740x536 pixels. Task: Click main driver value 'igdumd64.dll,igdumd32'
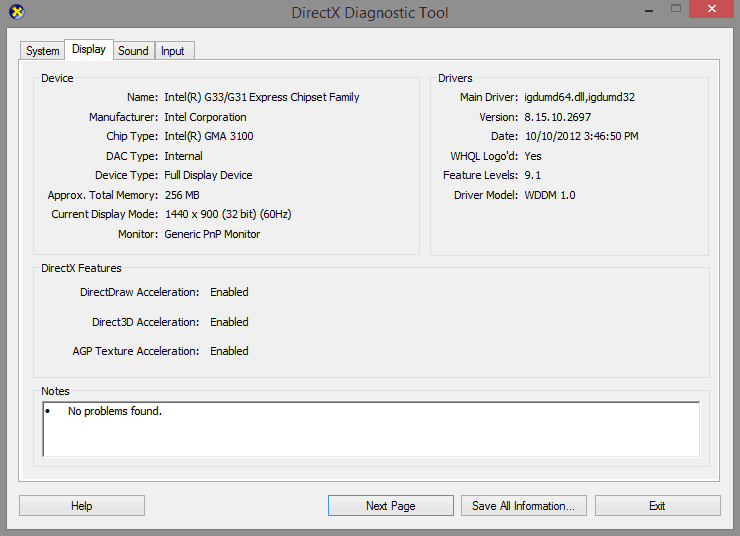point(580,97)
